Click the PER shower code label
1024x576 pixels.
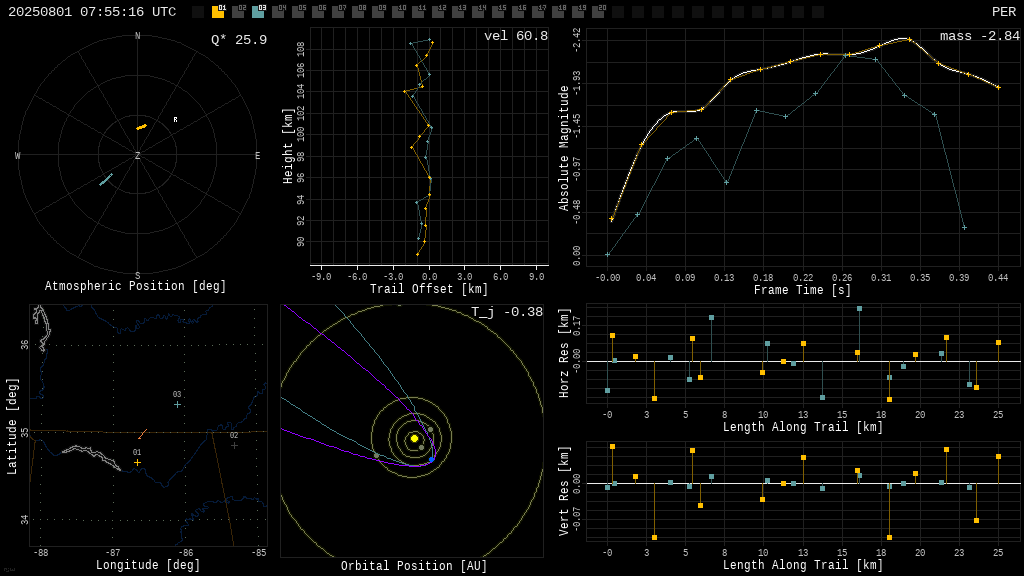[1004, 12]
